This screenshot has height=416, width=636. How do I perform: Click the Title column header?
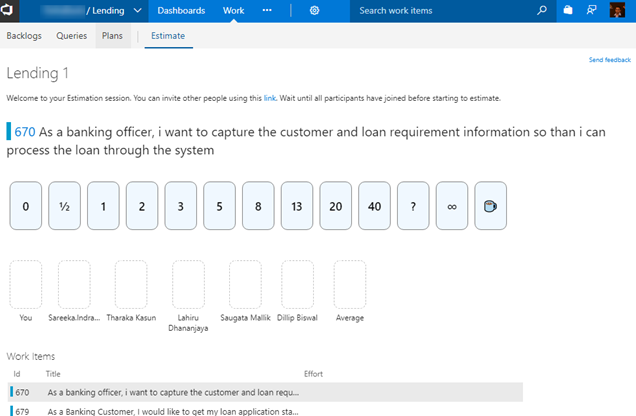53,374
